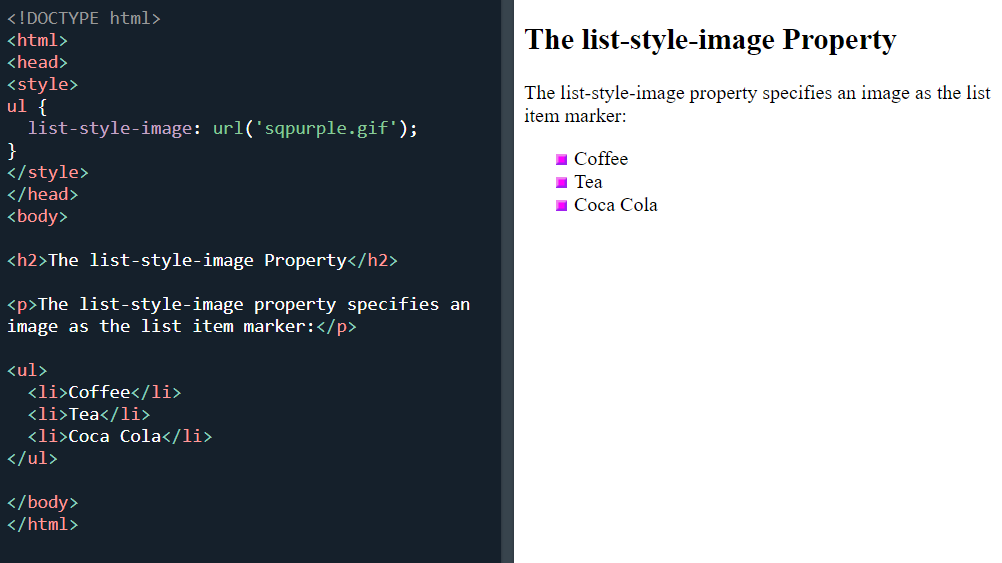Click the opening <style> tag in the code
The width and height of the screenshot is (1002, 563).
(42, 84)
